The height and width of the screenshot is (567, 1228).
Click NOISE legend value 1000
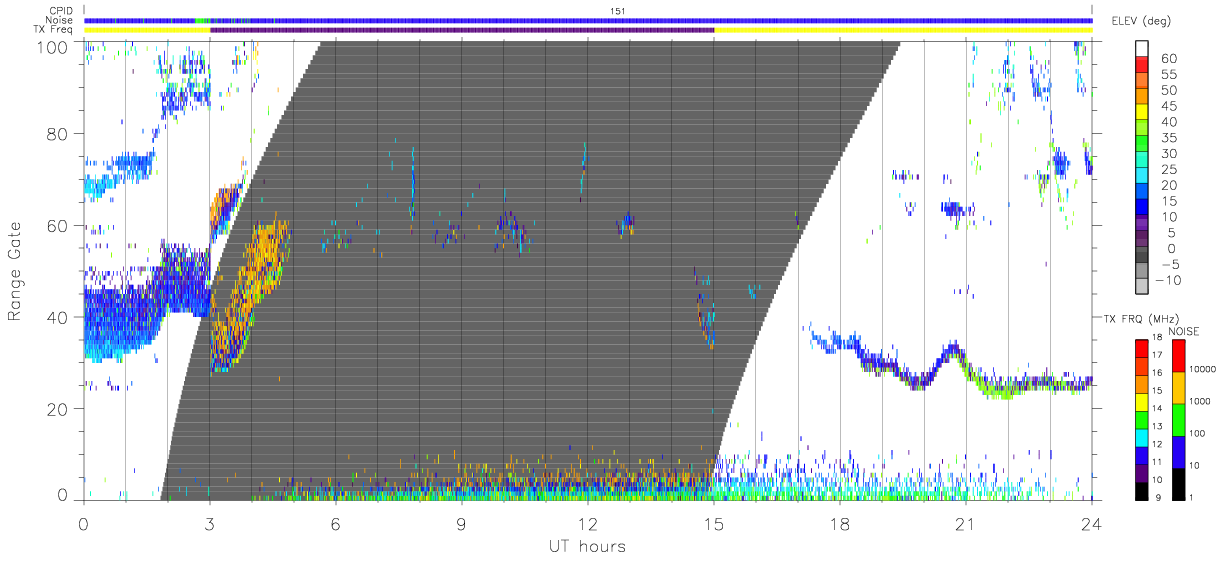(x=1201, y=402)
